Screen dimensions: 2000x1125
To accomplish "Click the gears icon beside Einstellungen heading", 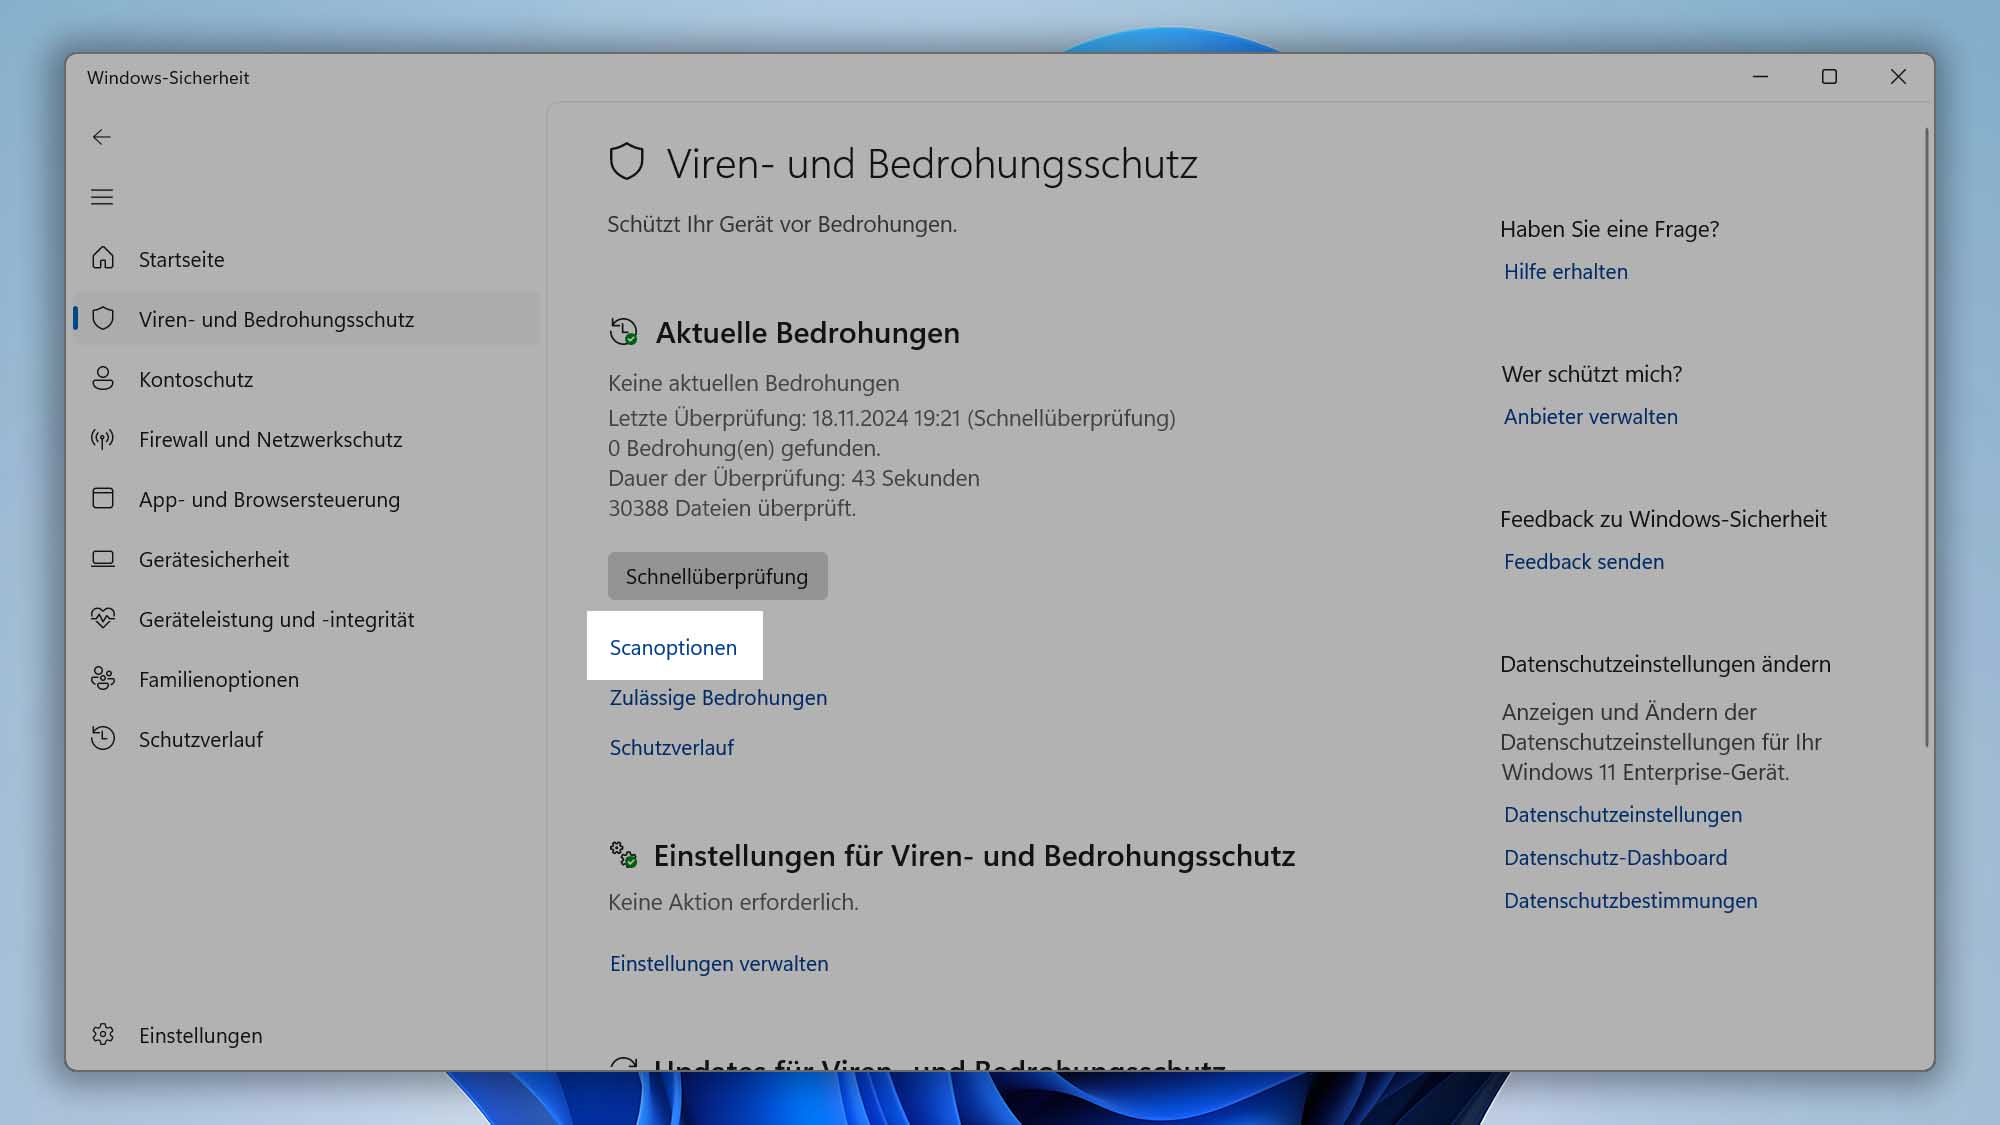I will click(x=624, y=855).
